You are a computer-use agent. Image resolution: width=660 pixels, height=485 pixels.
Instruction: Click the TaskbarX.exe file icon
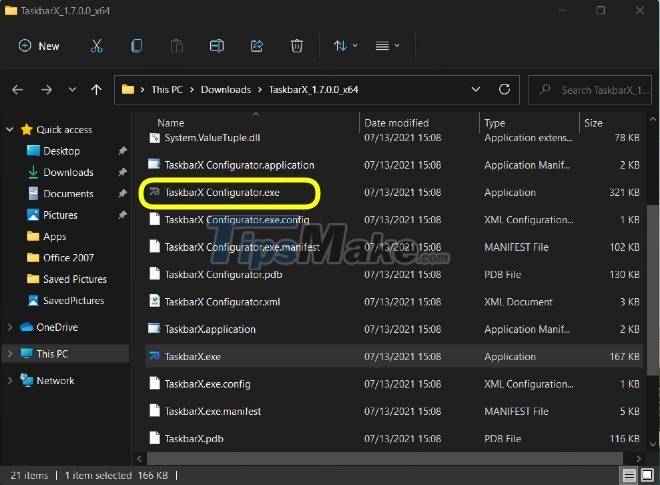154,356
